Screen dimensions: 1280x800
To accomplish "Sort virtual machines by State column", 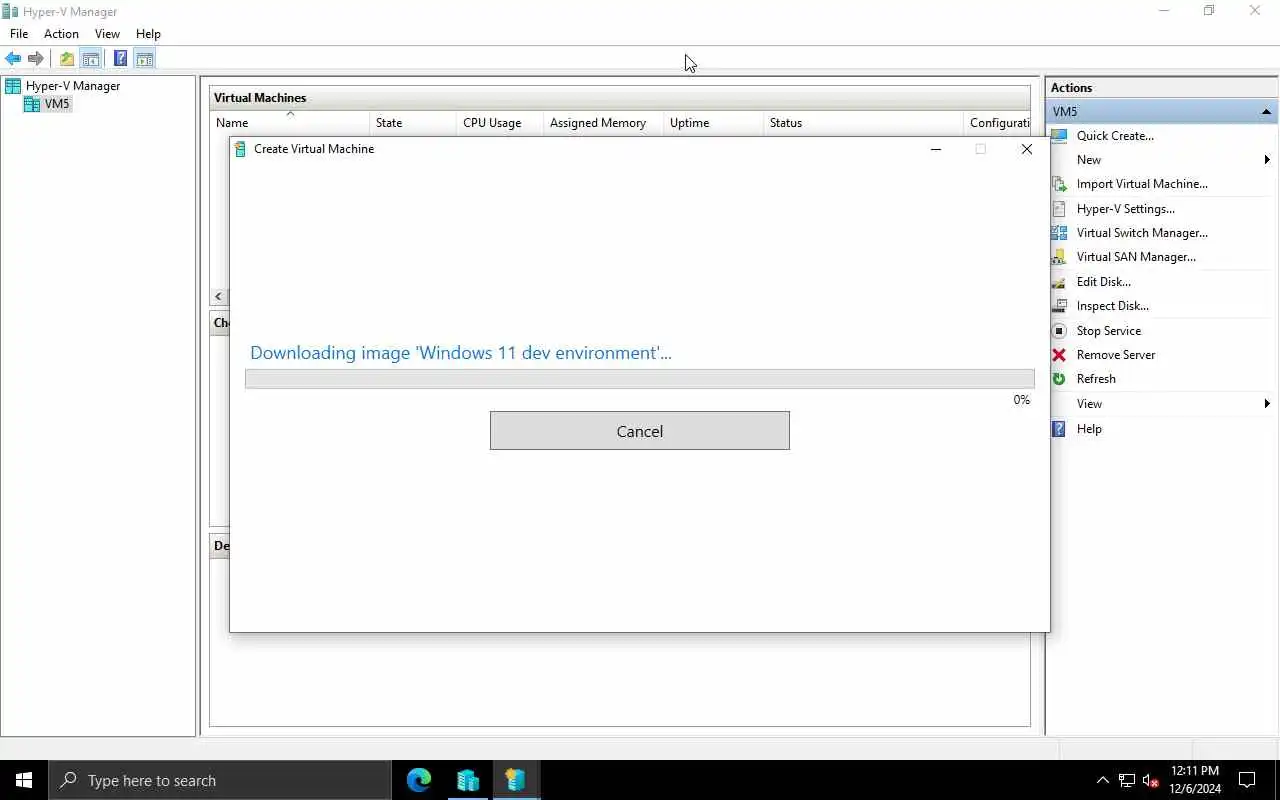I will pos(412,123).
